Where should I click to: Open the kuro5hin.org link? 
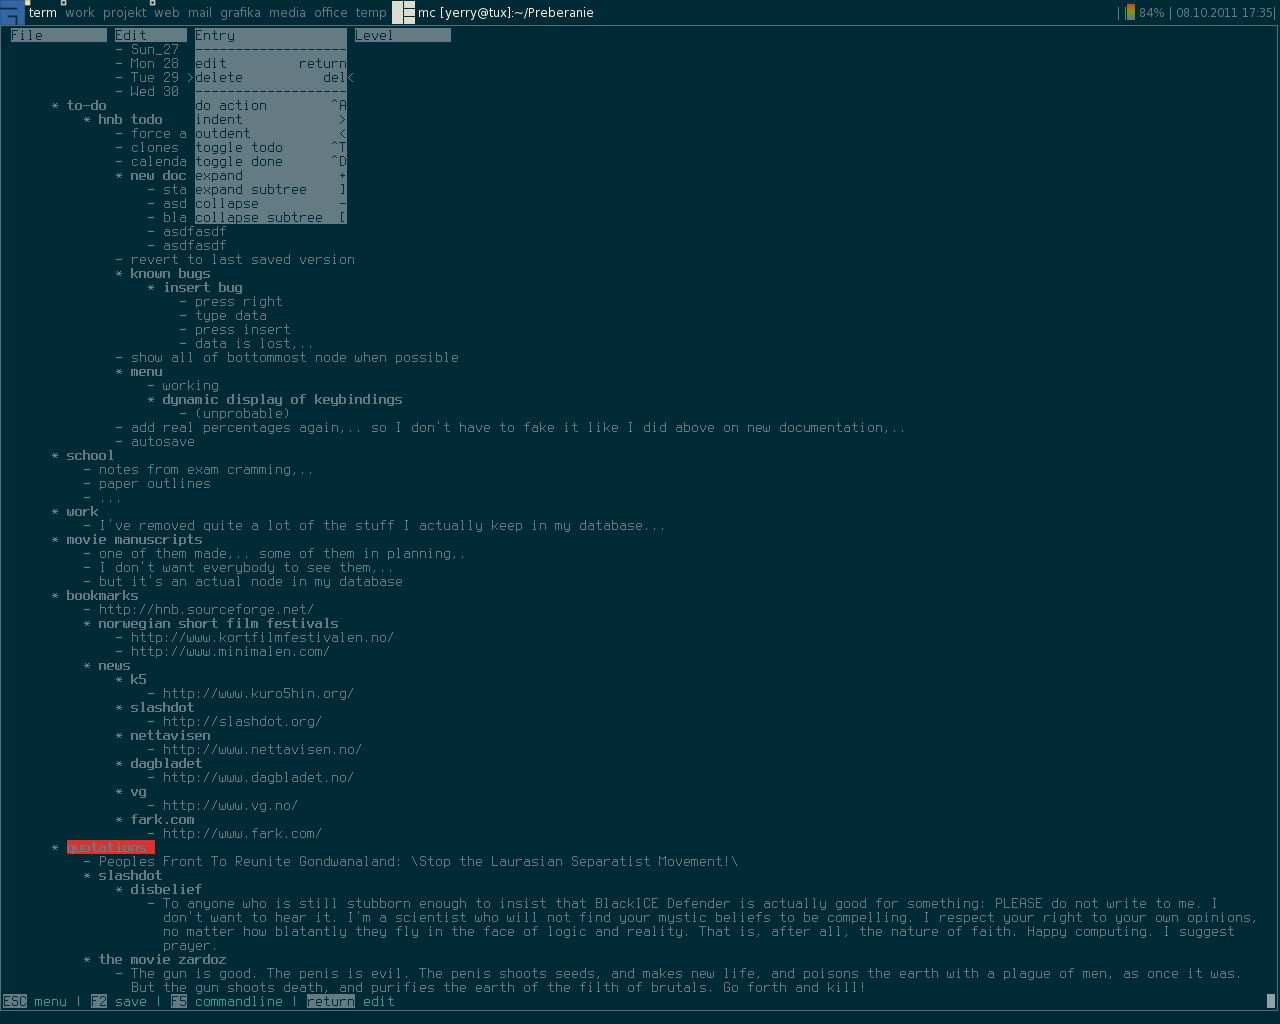[258, 693]
